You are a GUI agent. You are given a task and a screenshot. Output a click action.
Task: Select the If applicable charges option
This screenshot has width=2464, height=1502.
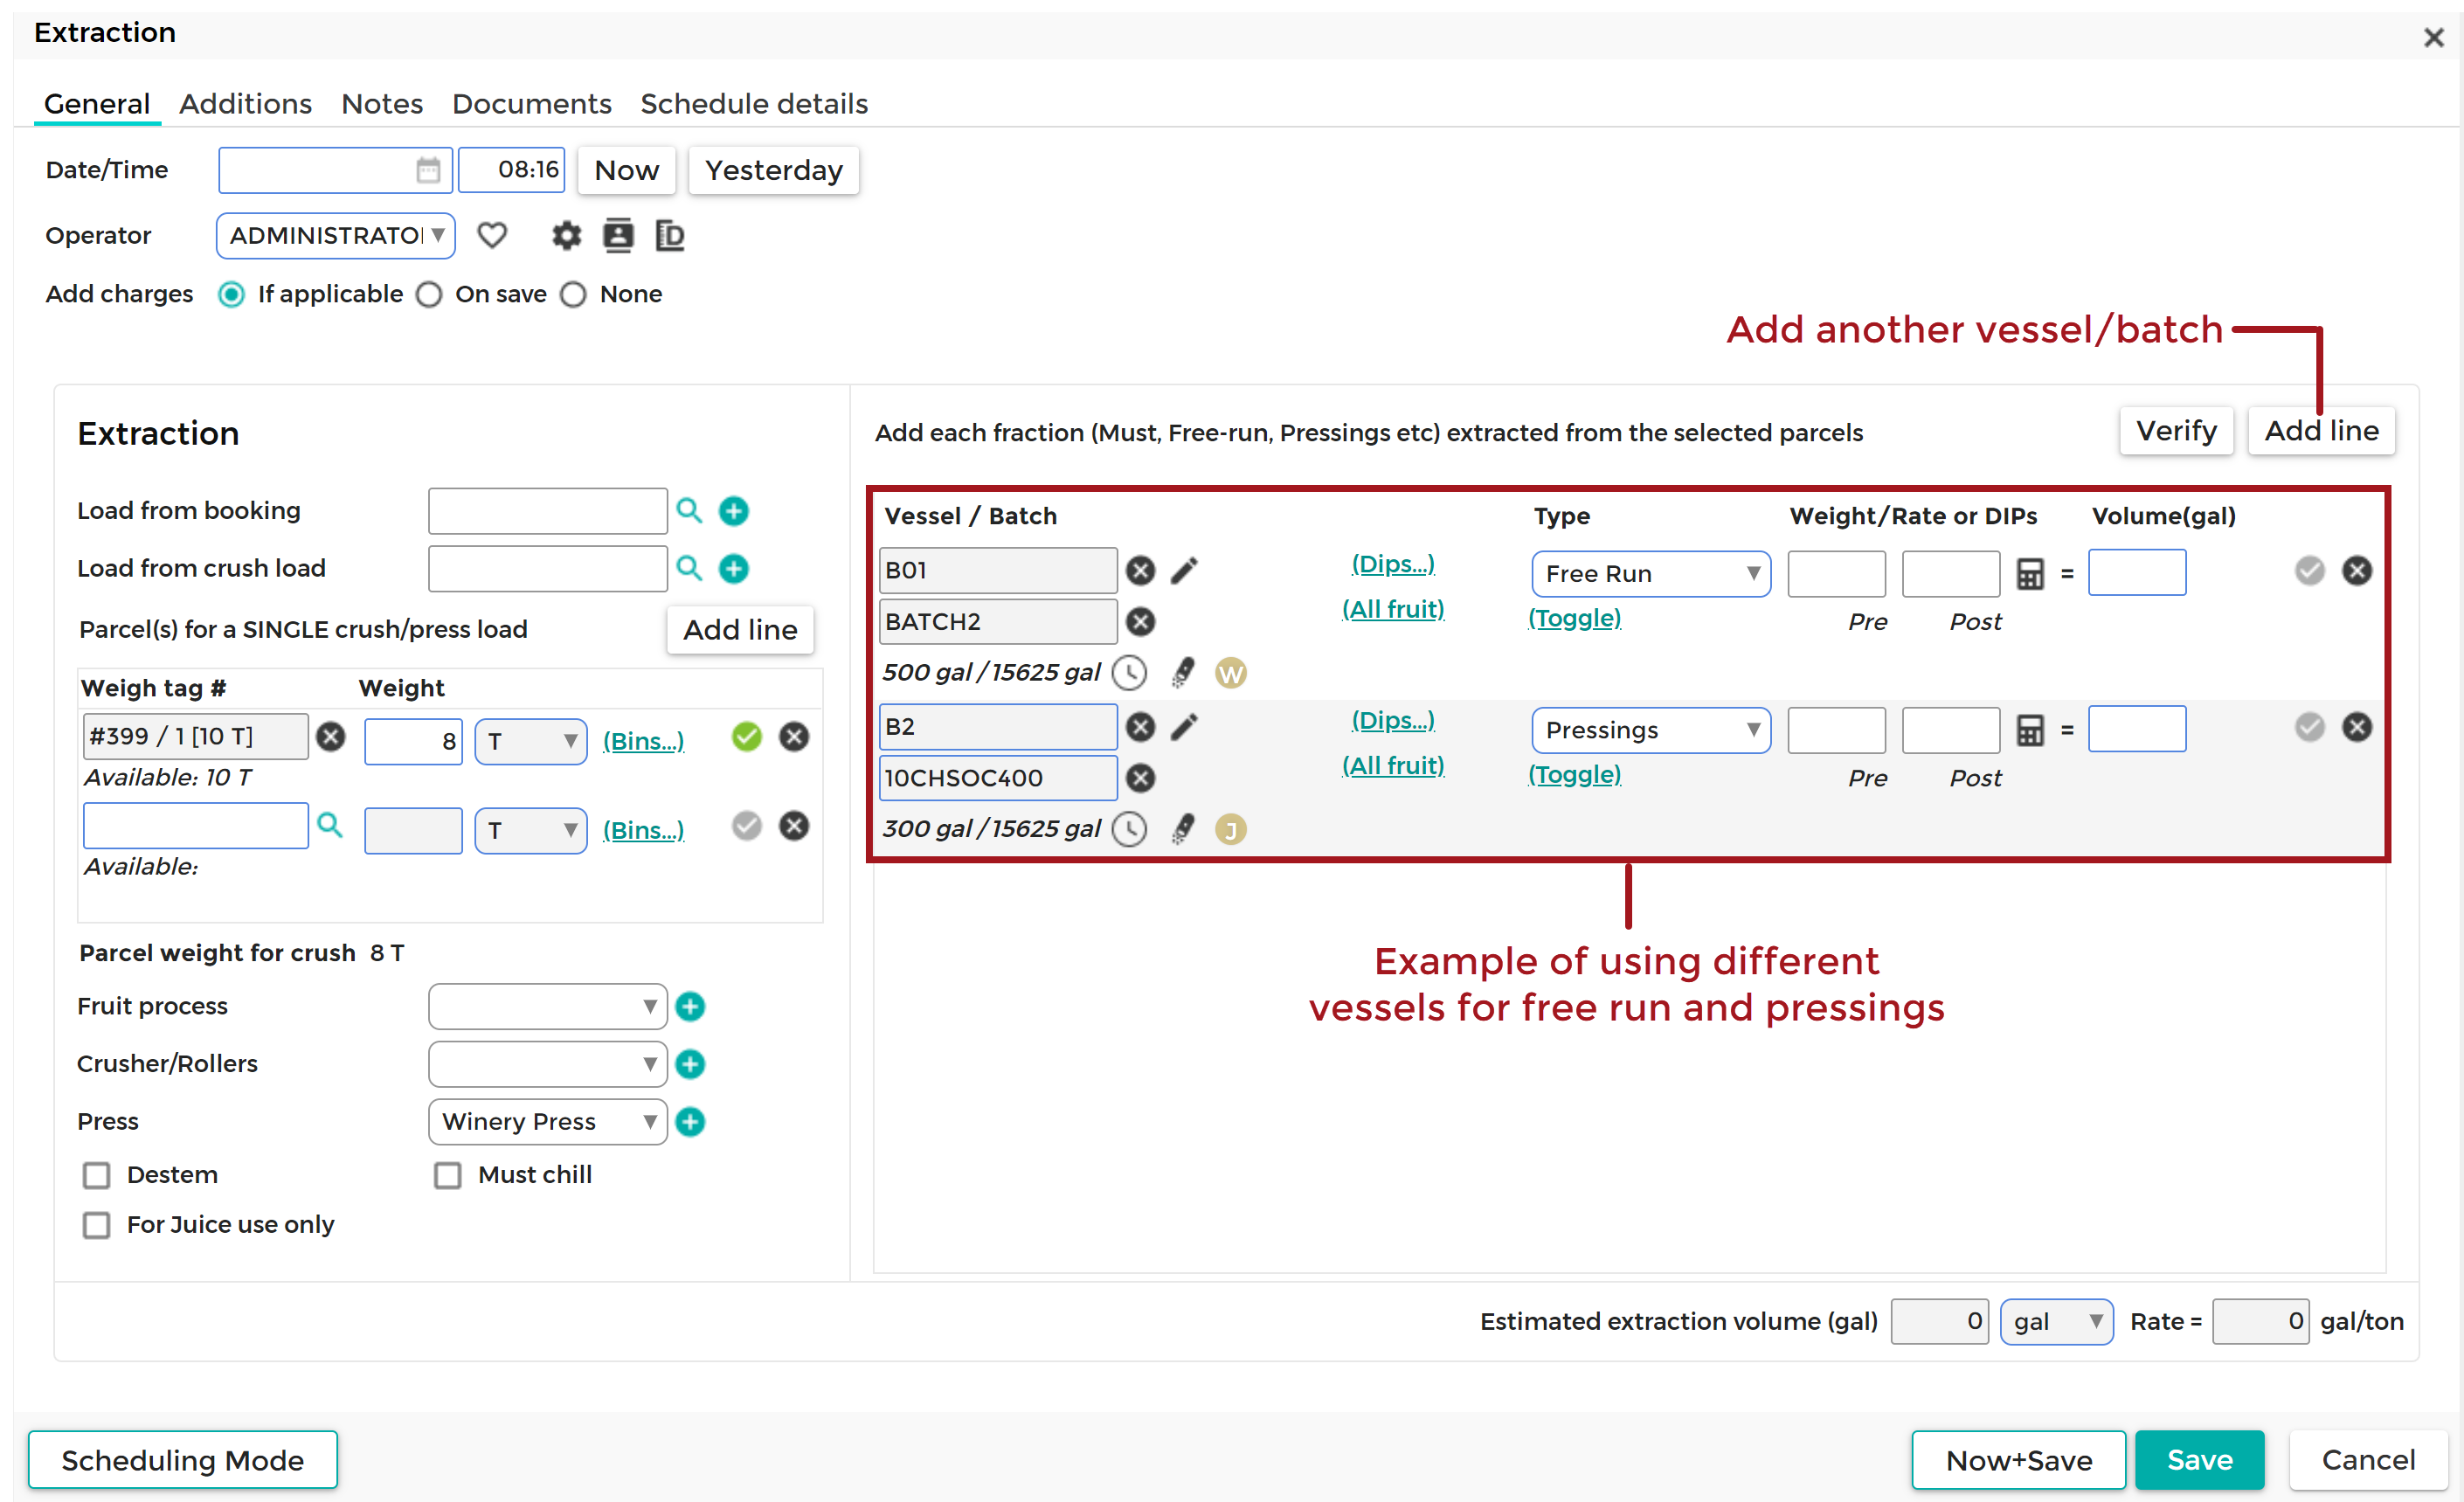231,294
